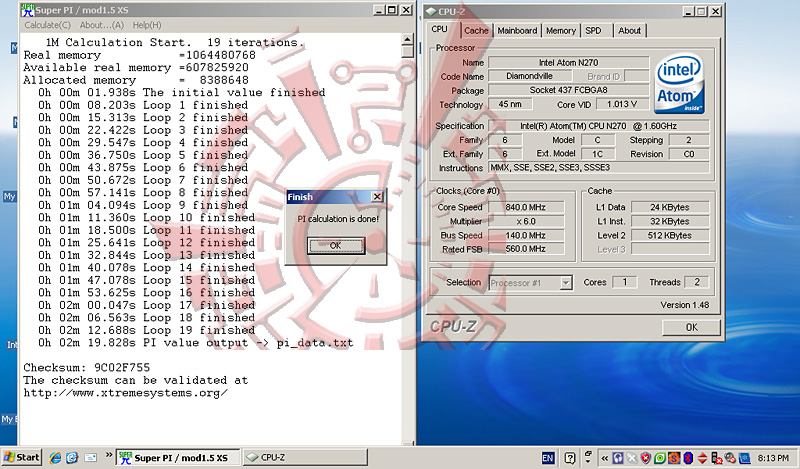The width and height of the screenshot is (800, 469).
Task: Open the language bar options arrow
Action: coord(588,461)
